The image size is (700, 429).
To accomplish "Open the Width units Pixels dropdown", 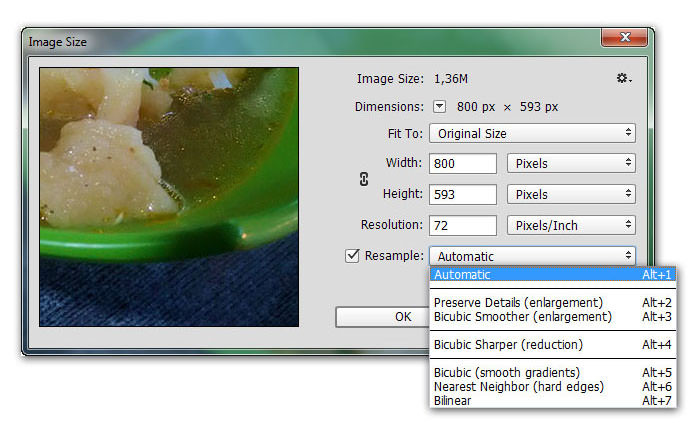I will [572, 163].
